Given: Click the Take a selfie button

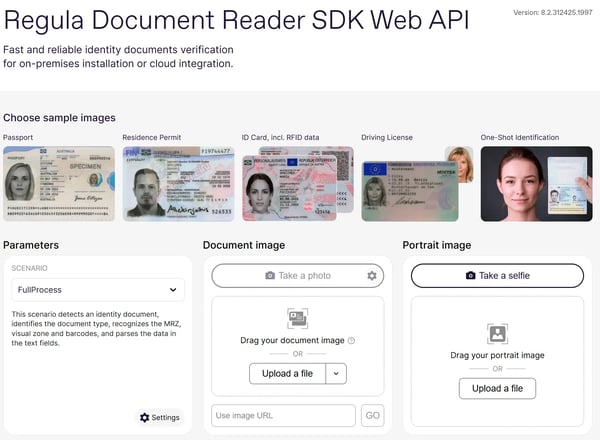Looking at the screenshot, I should (497, 275).
